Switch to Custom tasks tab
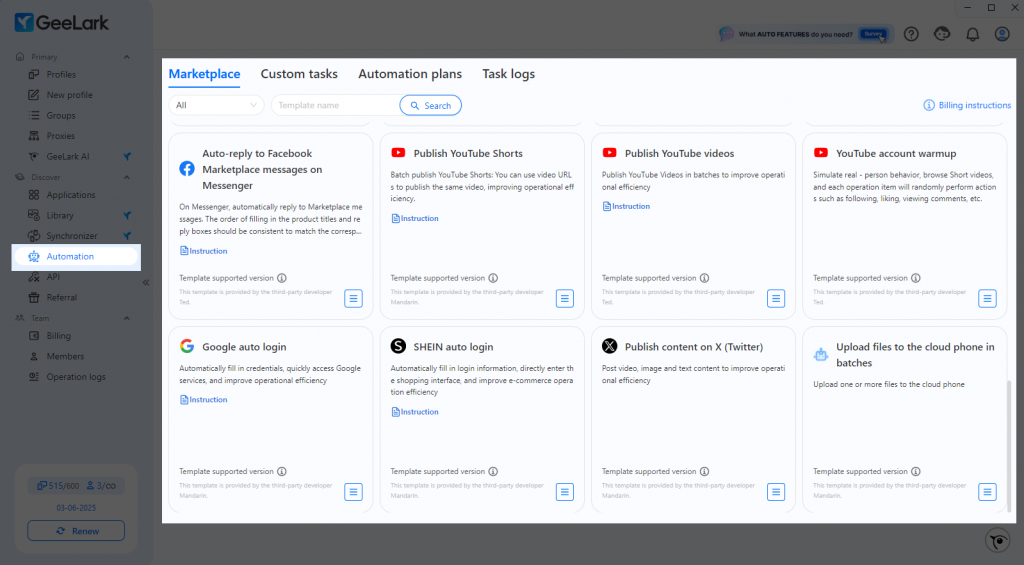1024x565 pixels. (299, 74)
